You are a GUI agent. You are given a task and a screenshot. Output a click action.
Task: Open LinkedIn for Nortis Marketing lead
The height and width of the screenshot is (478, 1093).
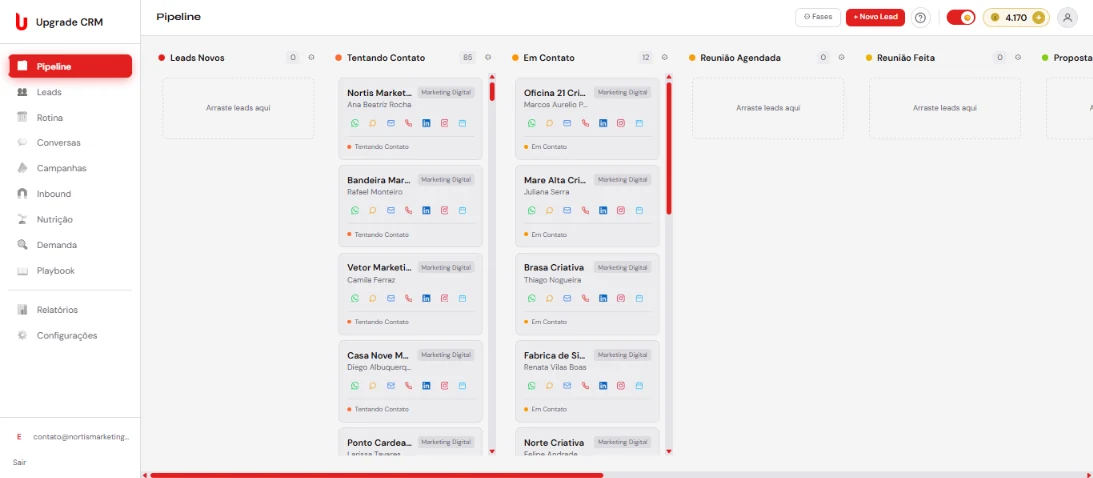coord(427,123)
